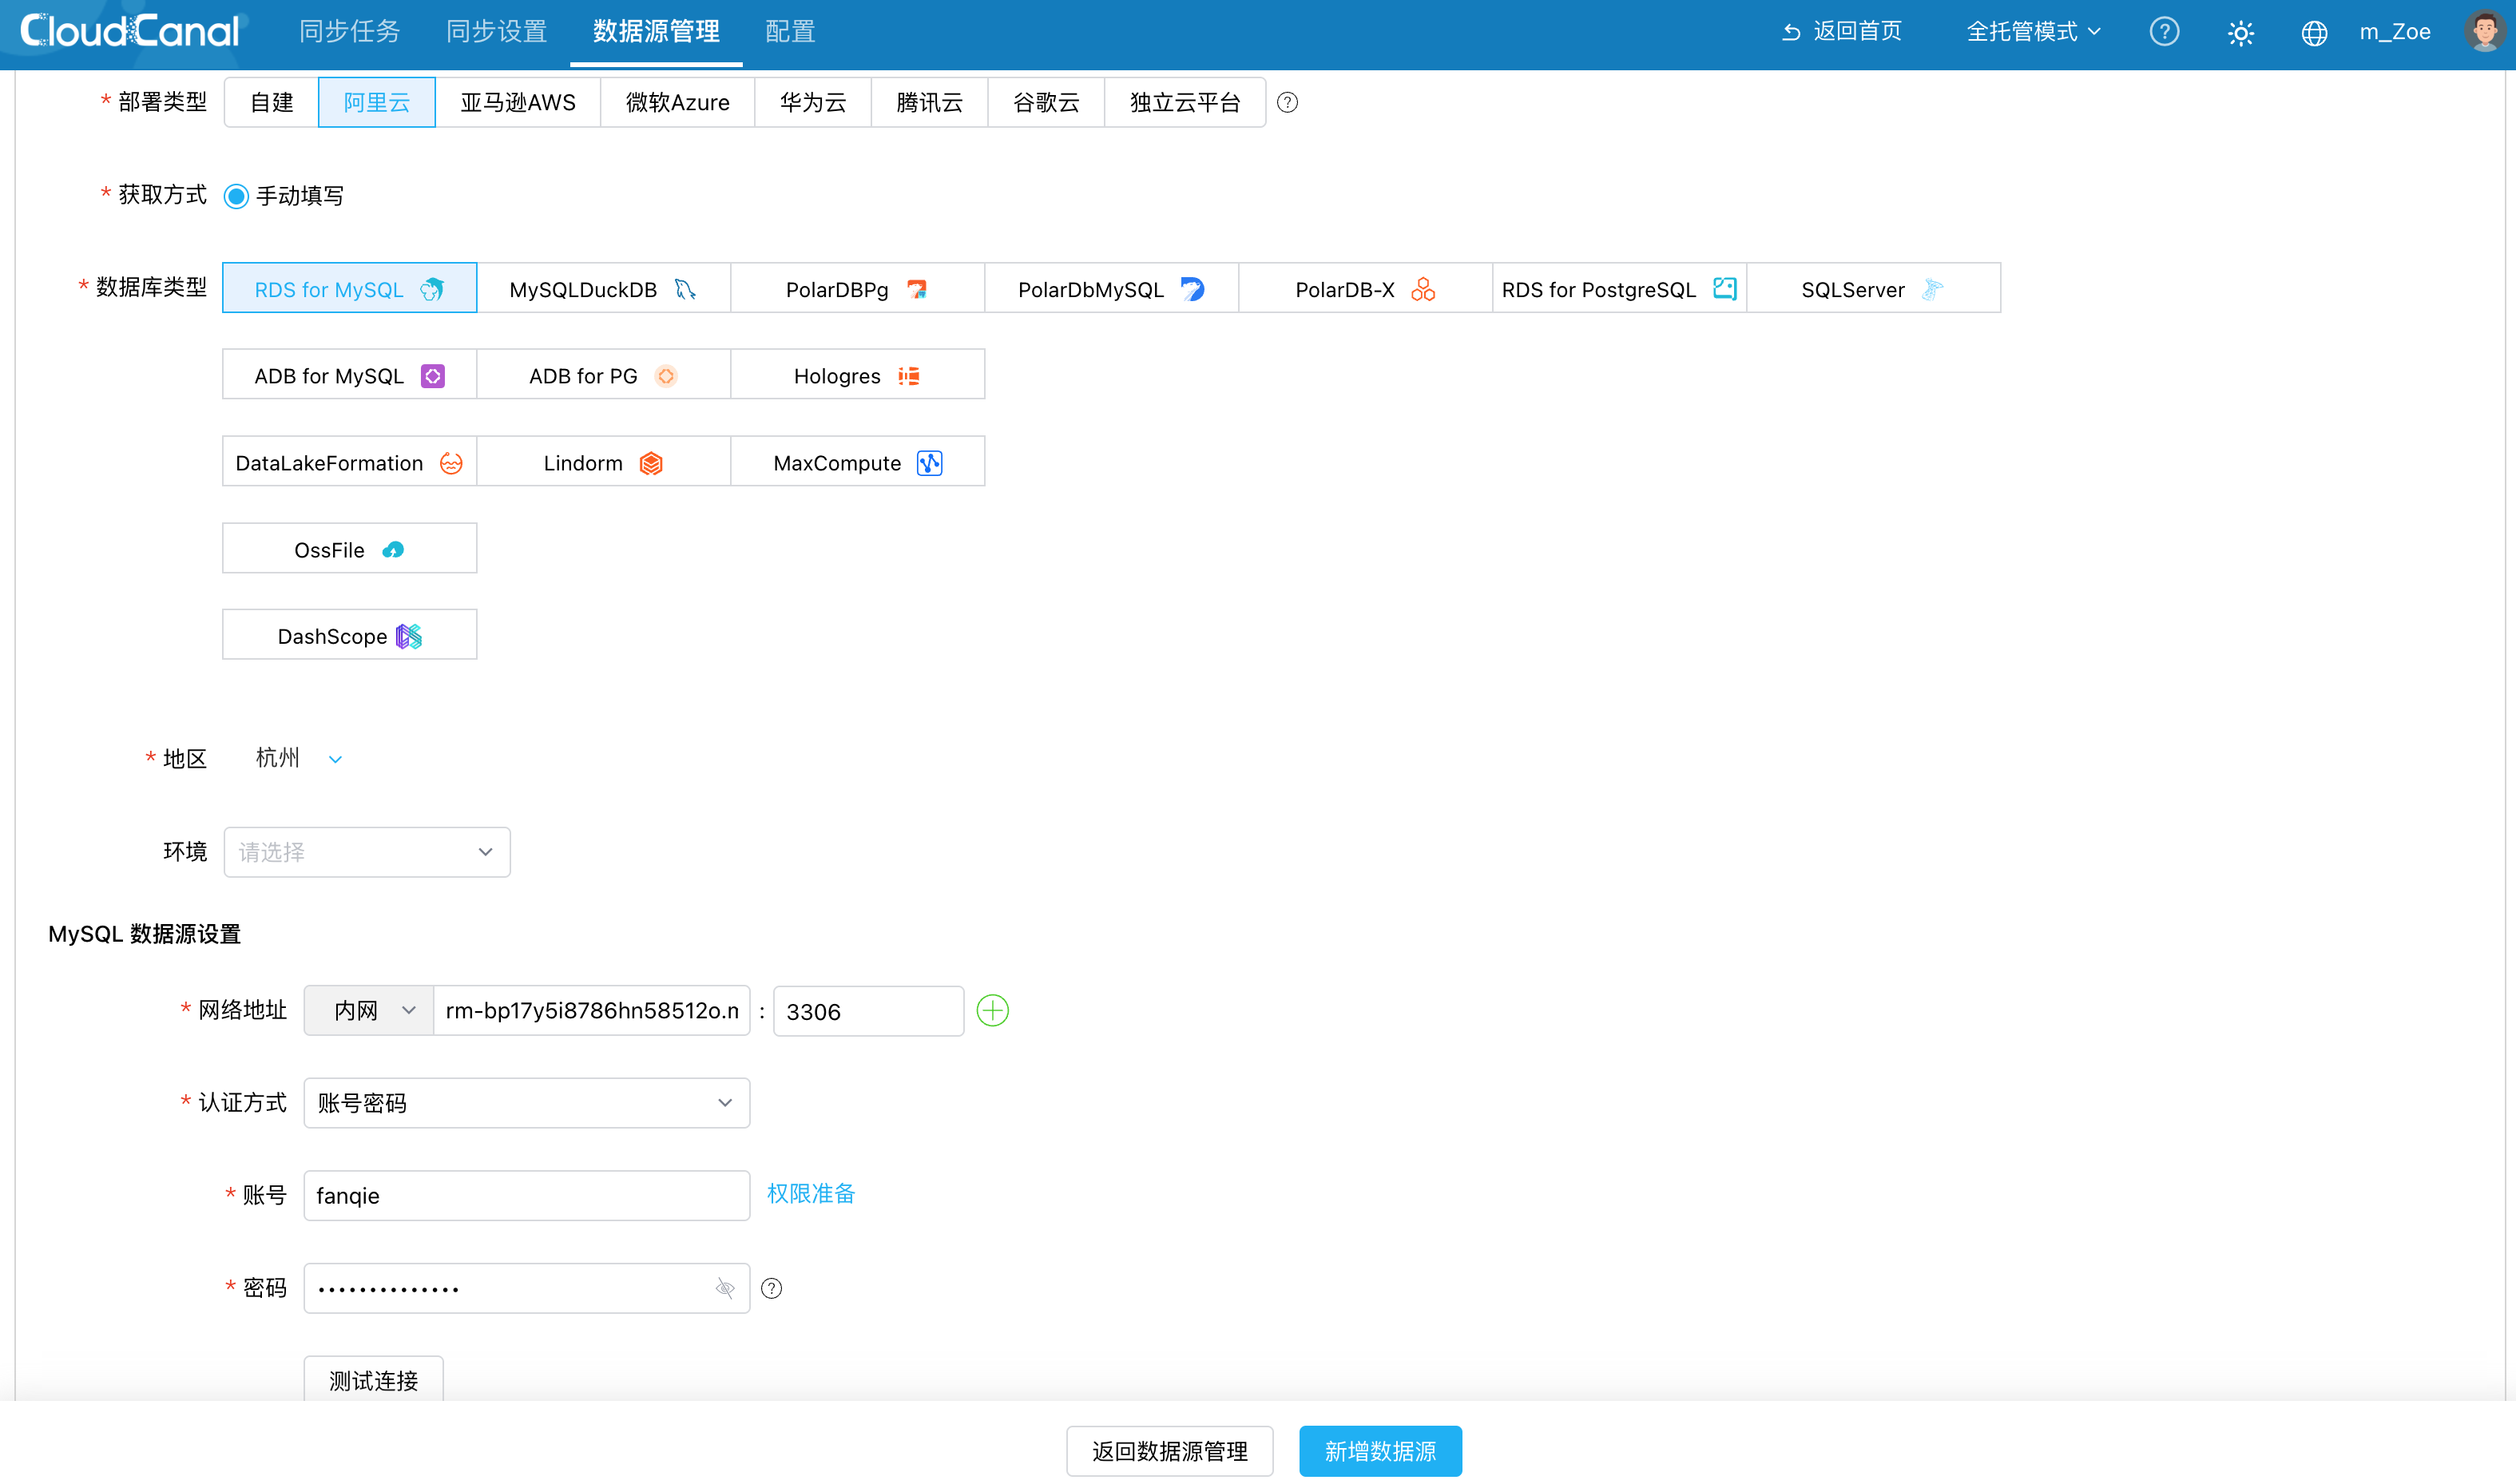2516x1484 pixels.
Task: Select SQLServer database type
Action: click(x=1873, y=289)
